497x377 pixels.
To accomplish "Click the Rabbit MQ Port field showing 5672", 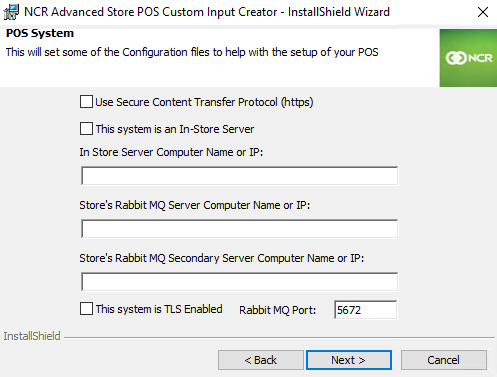I will (x=366, y=310).
